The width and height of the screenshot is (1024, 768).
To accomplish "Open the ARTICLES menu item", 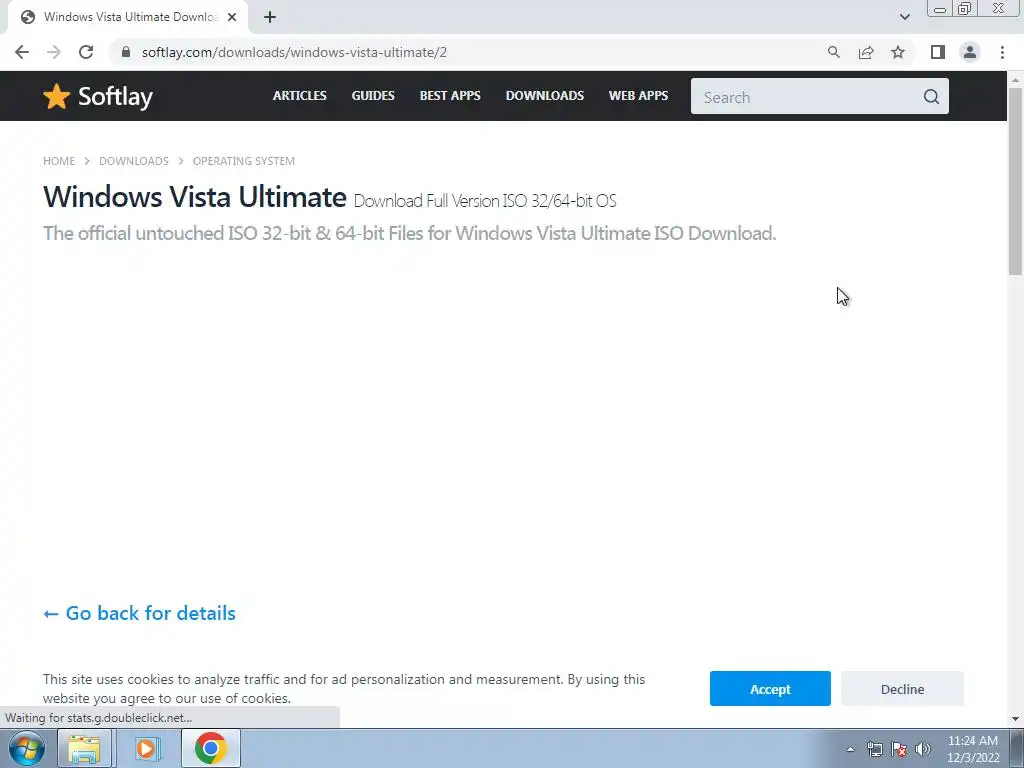I will 300,95.
